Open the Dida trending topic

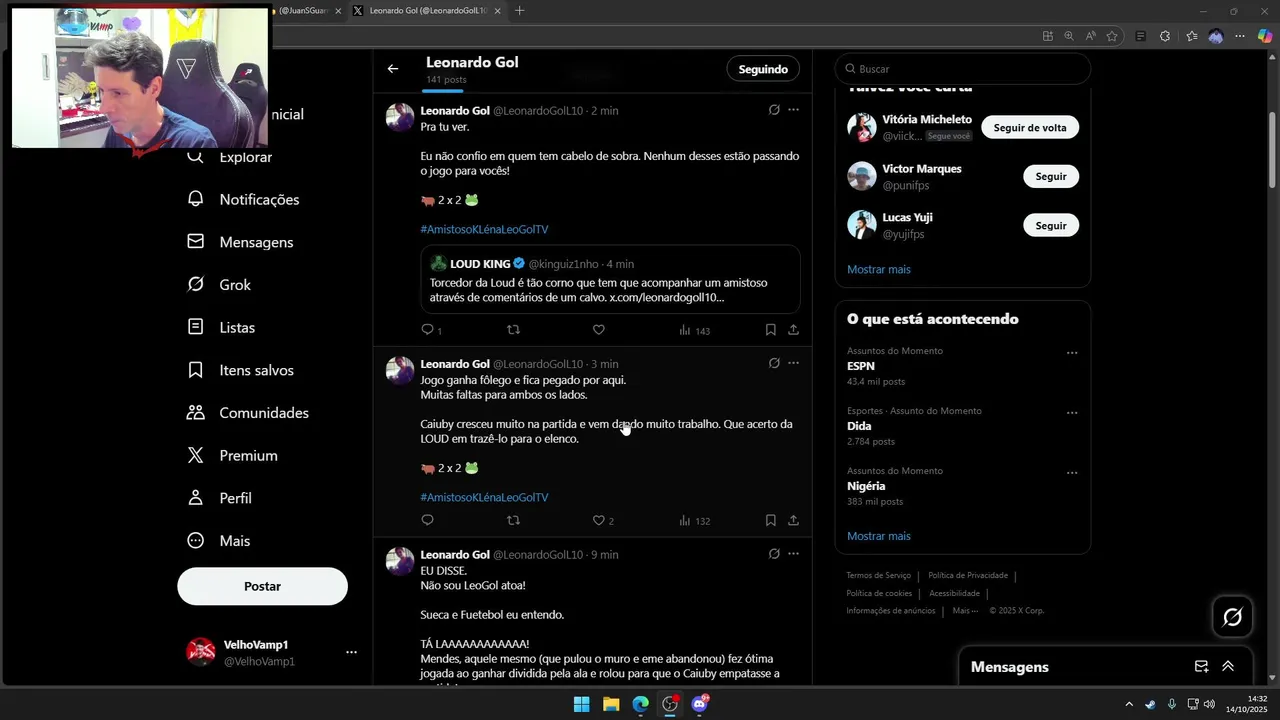[962, 426]
